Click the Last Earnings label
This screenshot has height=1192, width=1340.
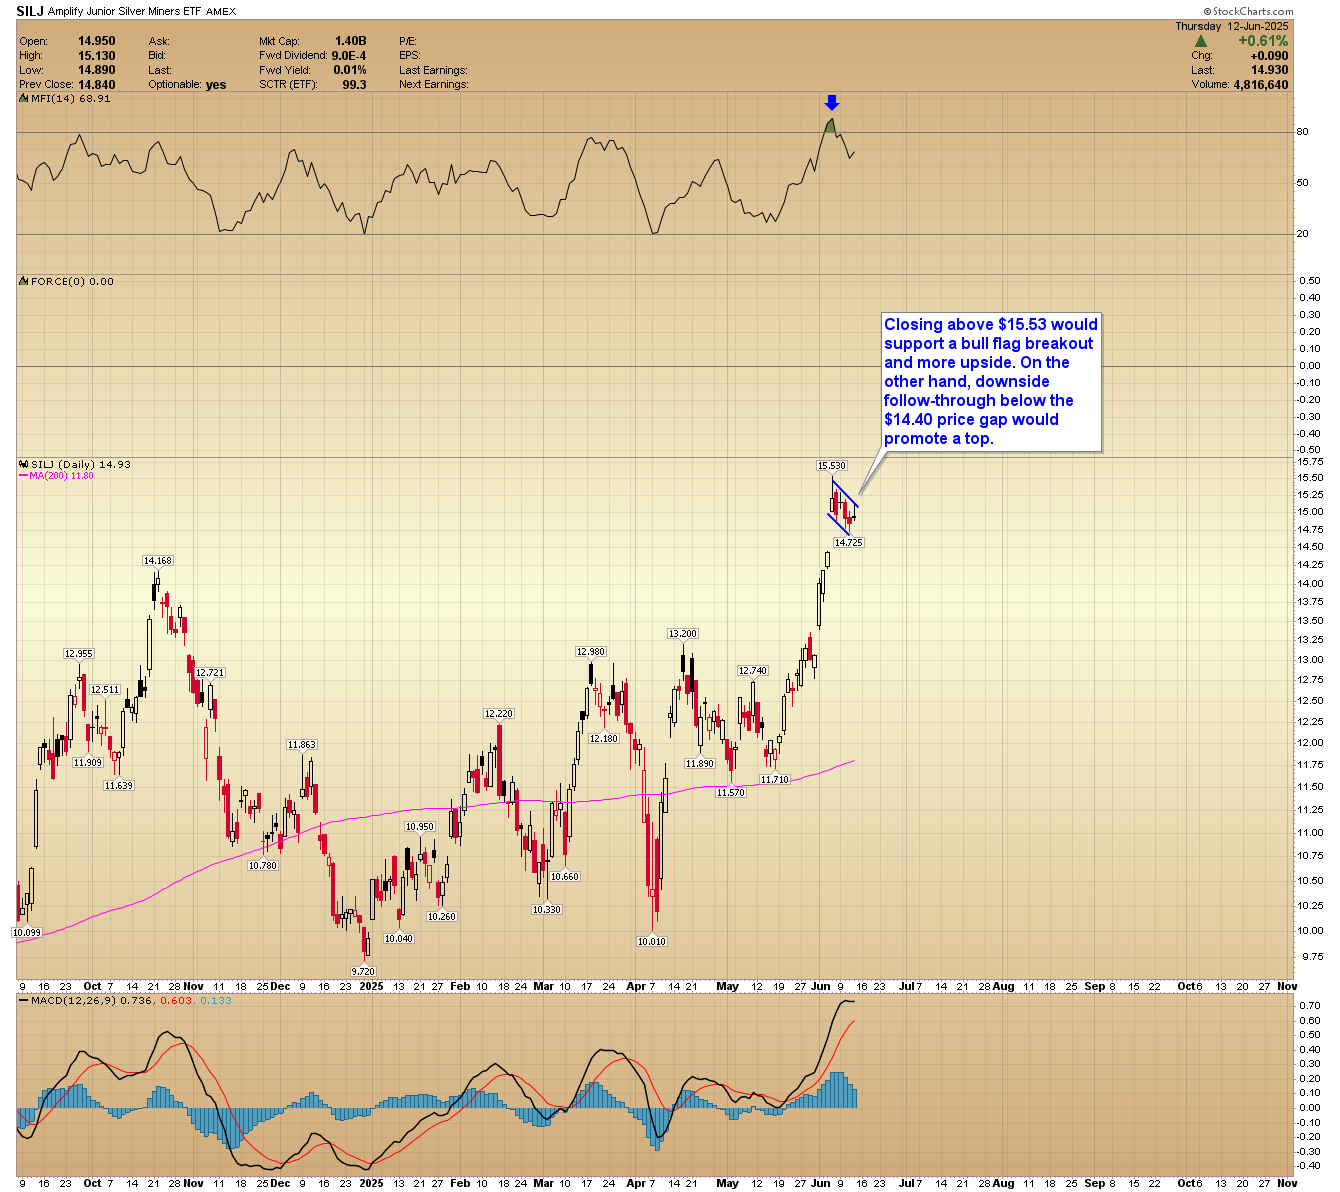tap(433, 70)
